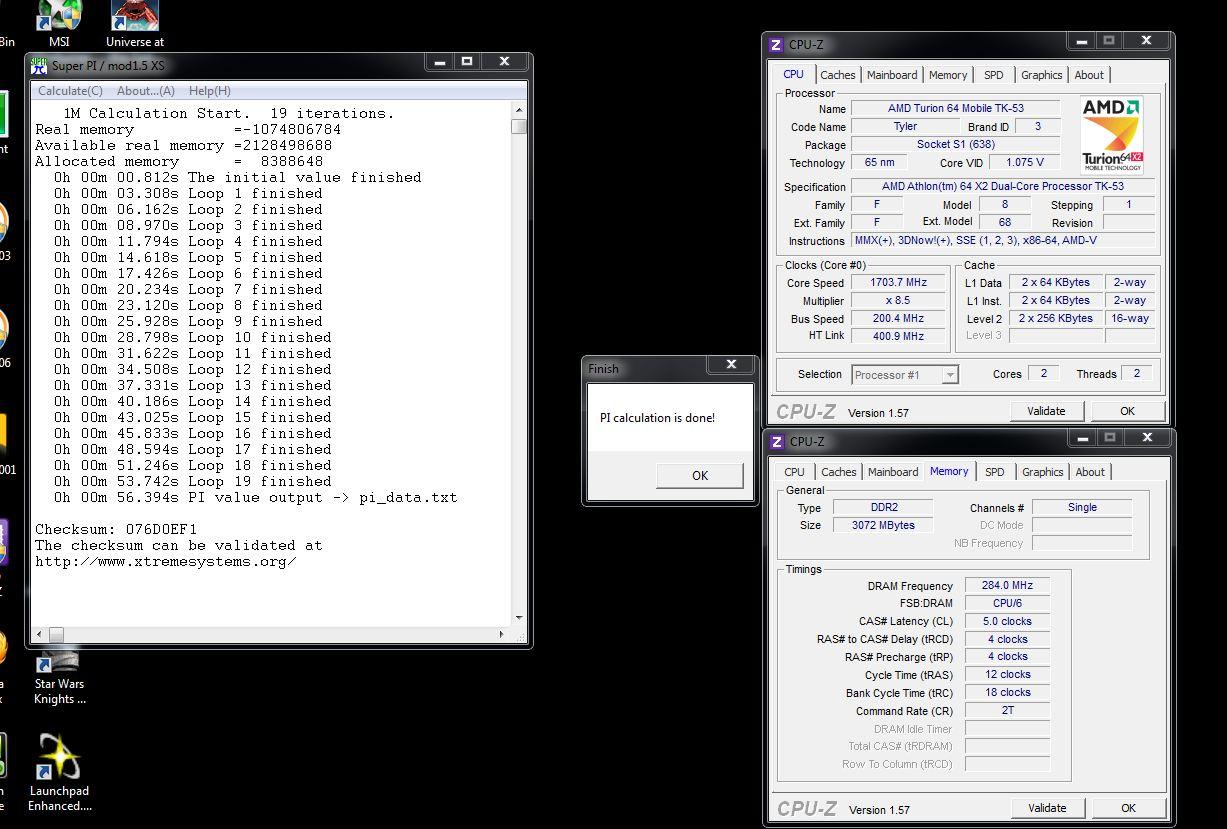Click the HT Link 400.9 MHz value
This screenshot has height=829, width=1227.
pyautogui.click(x=898, y=337)
